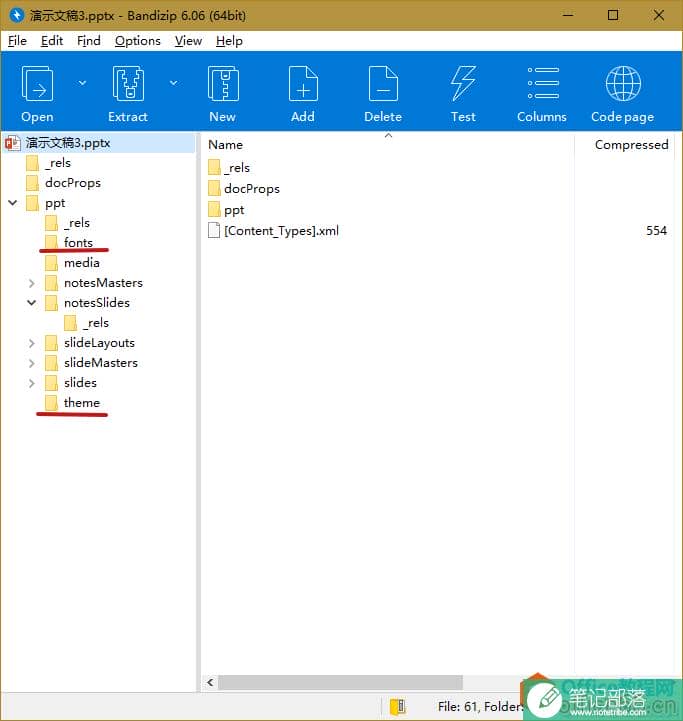Close the Bandizip window
Image resolution: width=683 pixels, height=721 pixels.
659,15
